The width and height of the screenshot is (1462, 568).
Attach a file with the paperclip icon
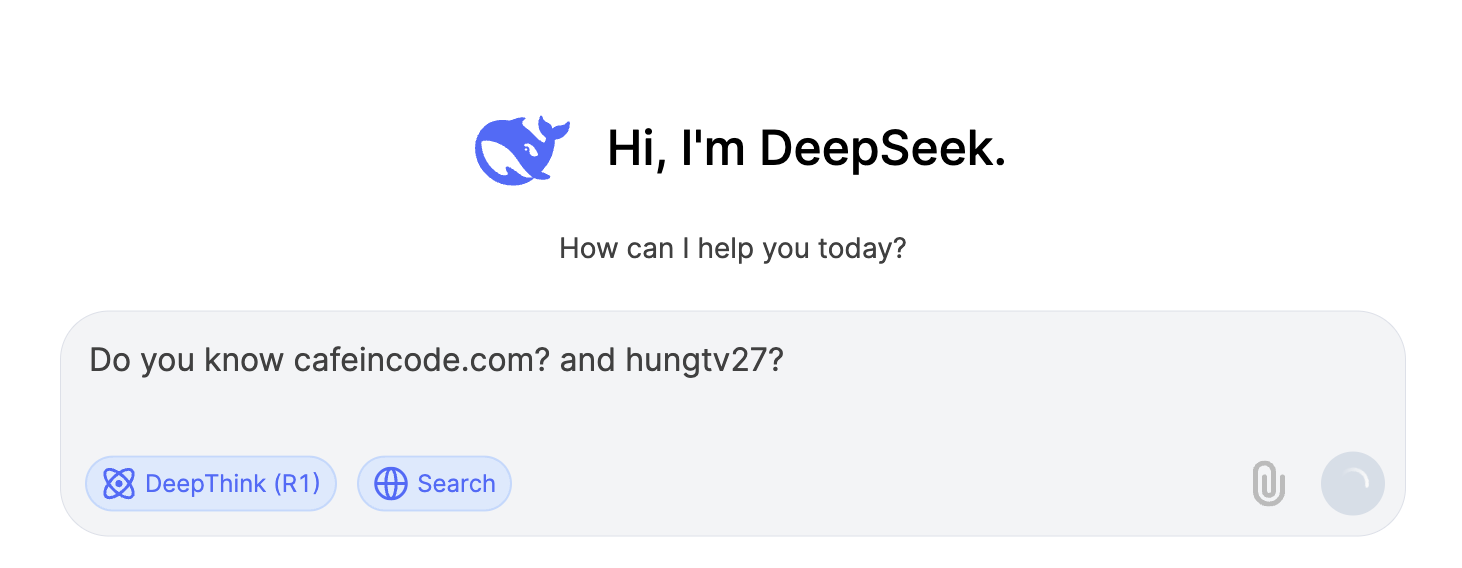(1269, 484)
